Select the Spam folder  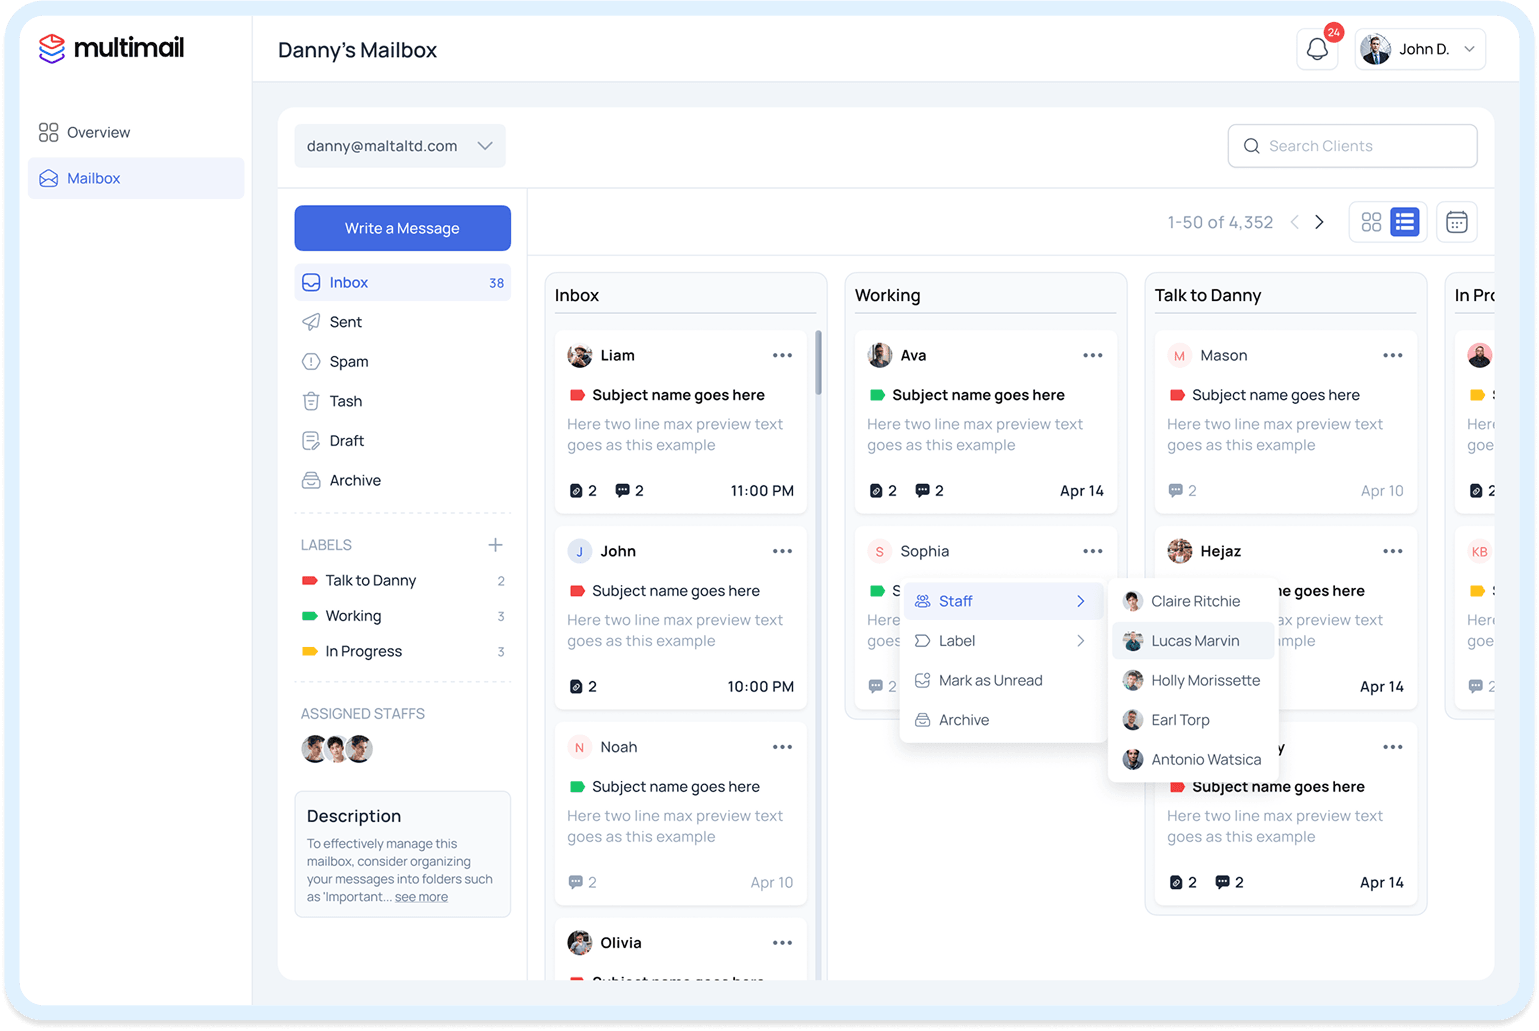tap(347, 361)
